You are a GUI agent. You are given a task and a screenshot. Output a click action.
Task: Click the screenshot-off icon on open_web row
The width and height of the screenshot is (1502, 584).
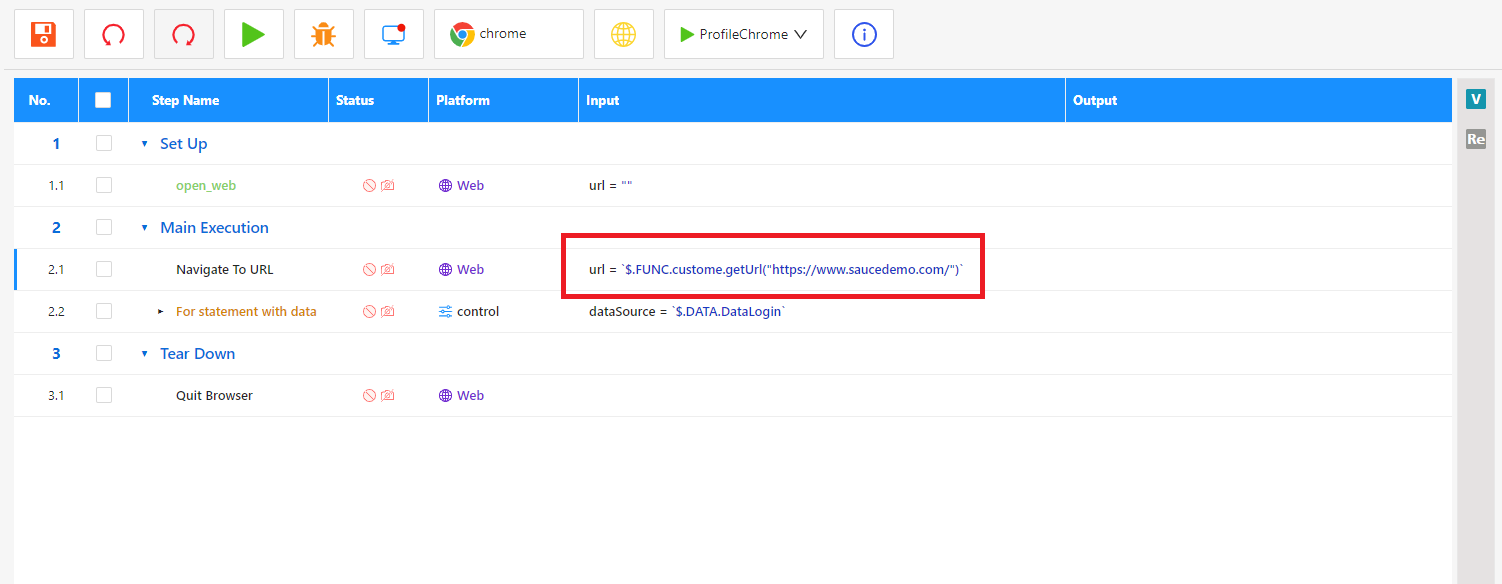(388, 186)
